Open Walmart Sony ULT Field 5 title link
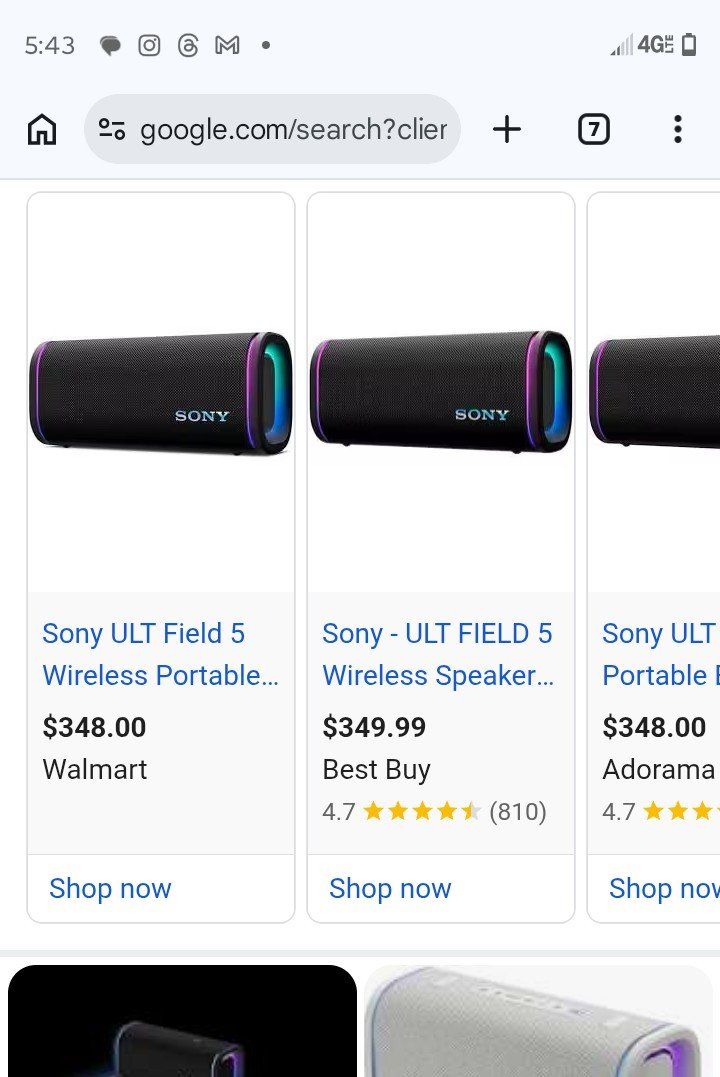 pyautogui.click(x=160, y=654)
